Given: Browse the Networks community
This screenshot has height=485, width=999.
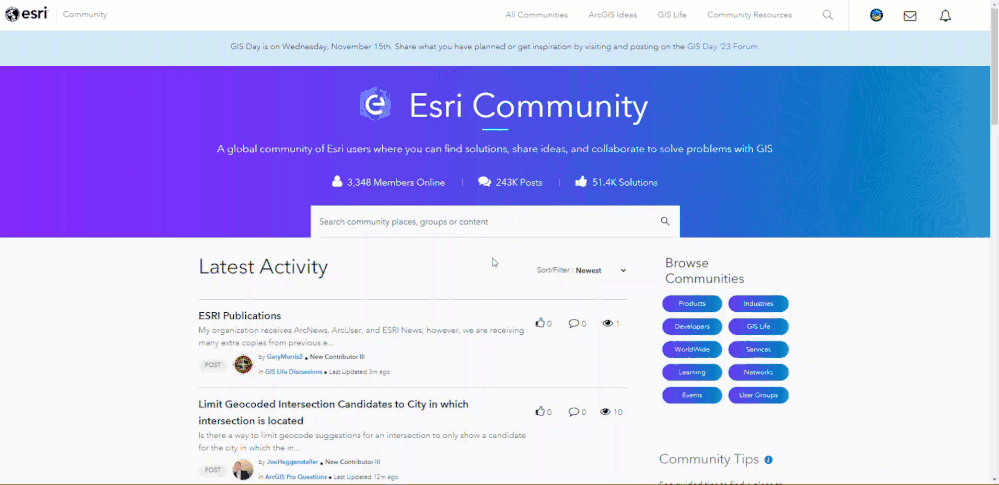Looking at the screenshot, I should point(758,372).
